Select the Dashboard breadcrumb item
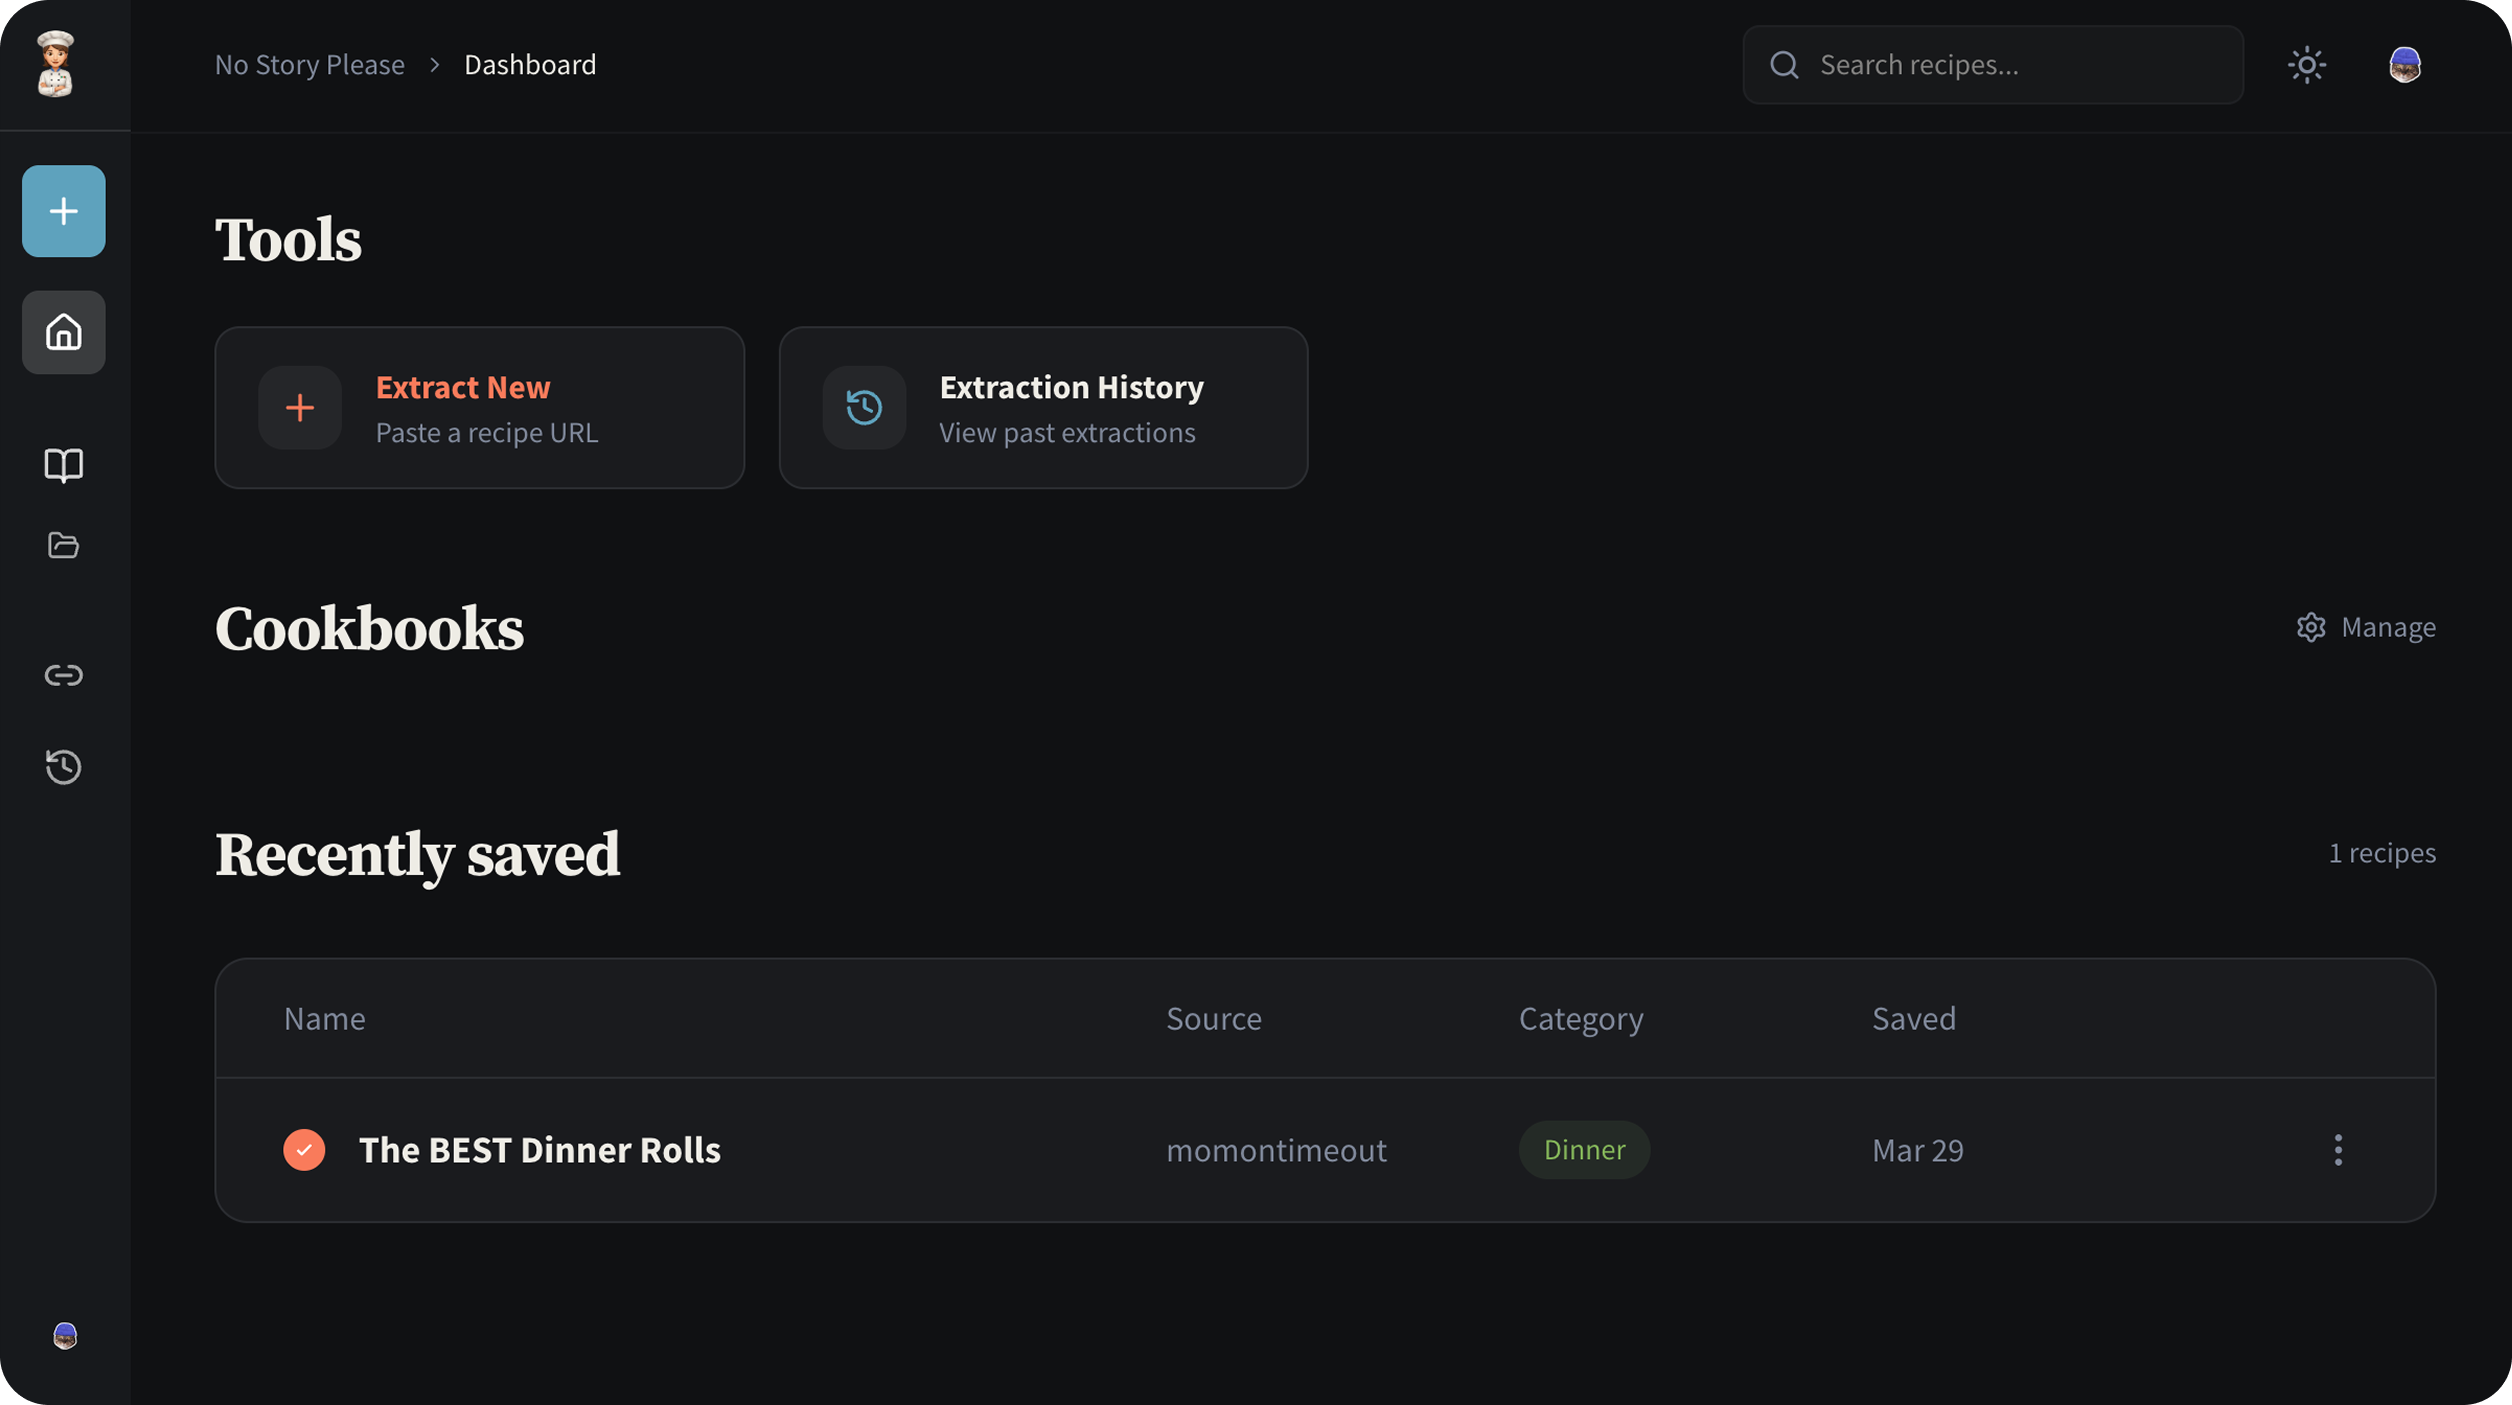 [530, 64]
